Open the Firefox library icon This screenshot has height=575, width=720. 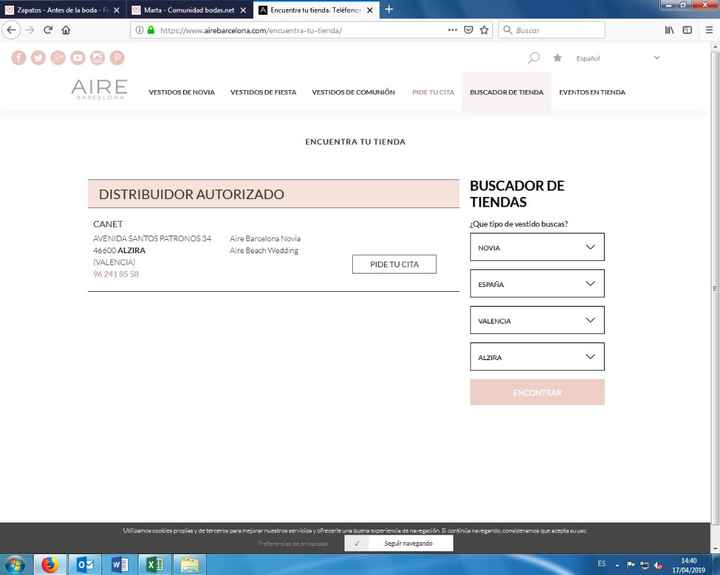coord(669,30)
